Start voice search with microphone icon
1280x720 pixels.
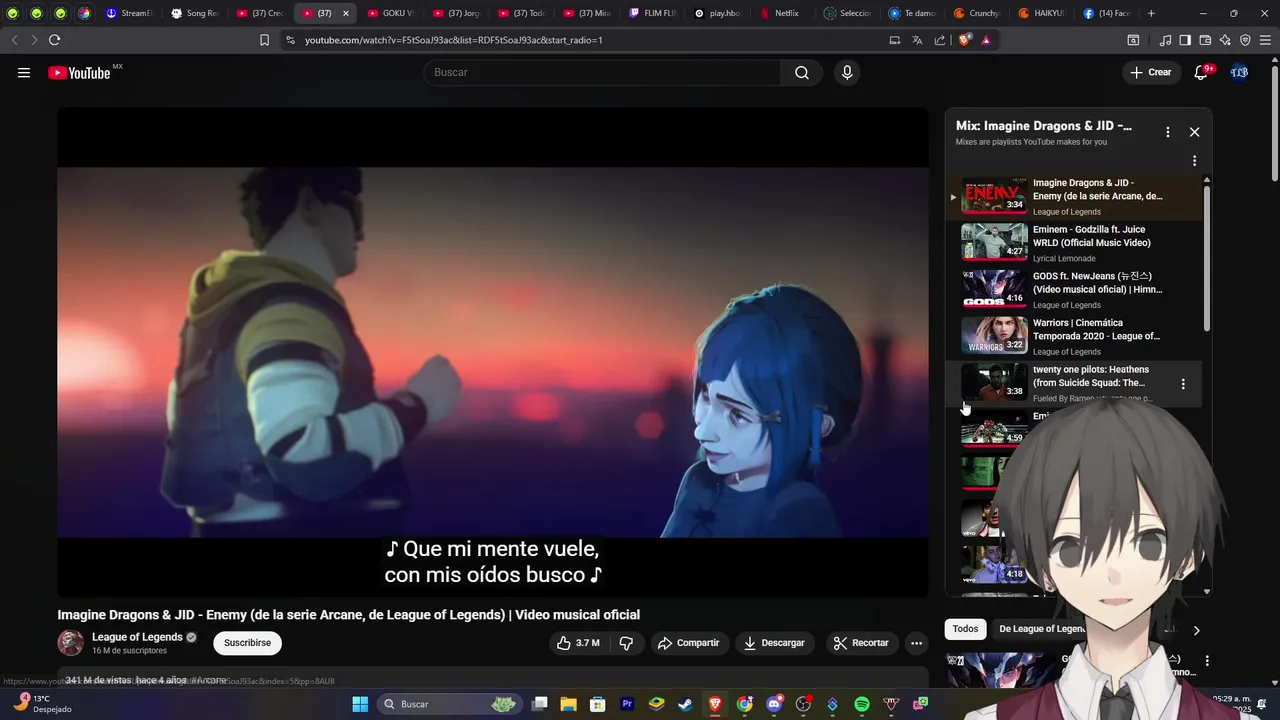click(847, 72)
